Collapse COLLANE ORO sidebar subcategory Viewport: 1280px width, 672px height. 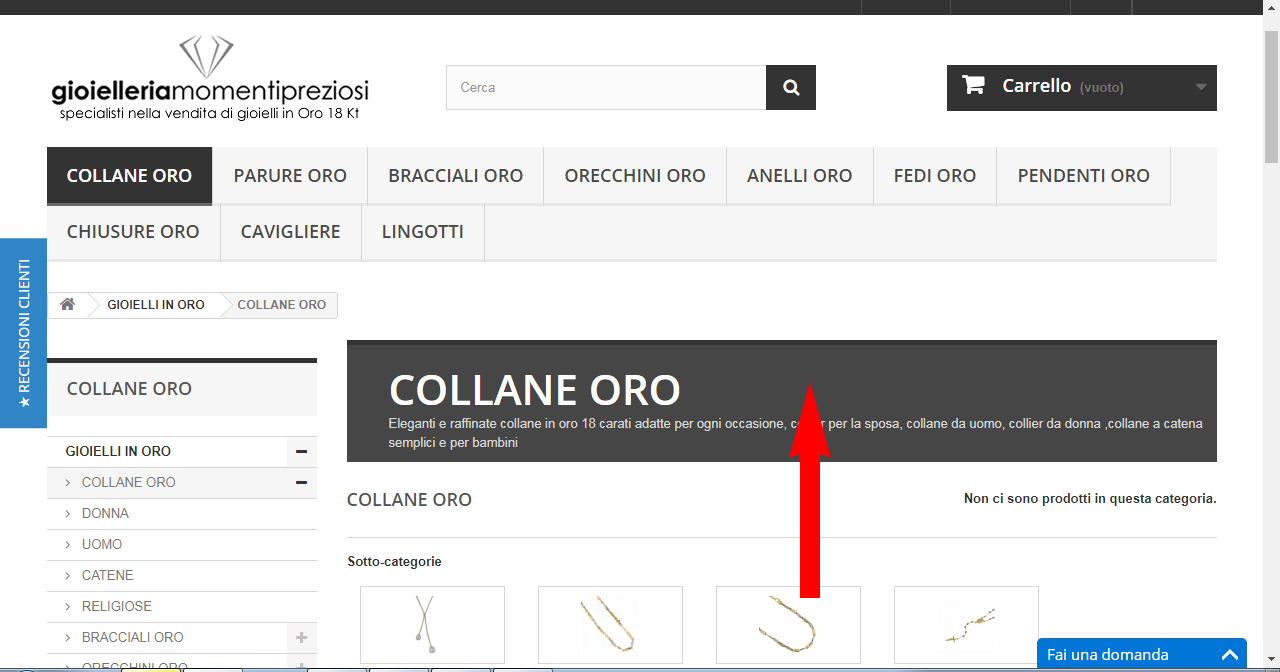coord(301,483)
